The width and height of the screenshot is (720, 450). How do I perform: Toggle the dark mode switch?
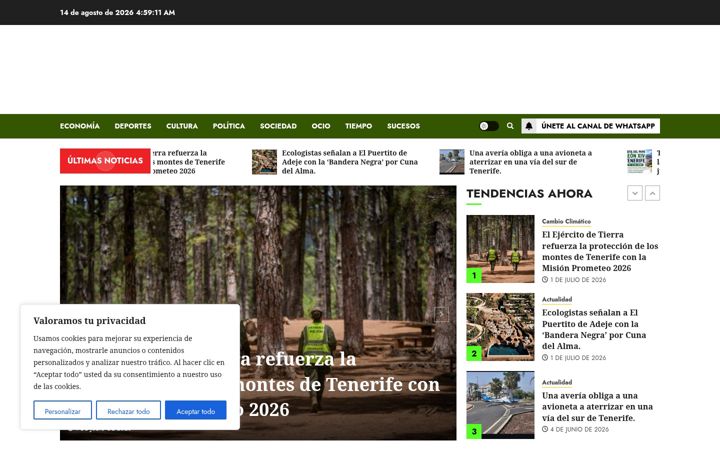click(489, 126)
